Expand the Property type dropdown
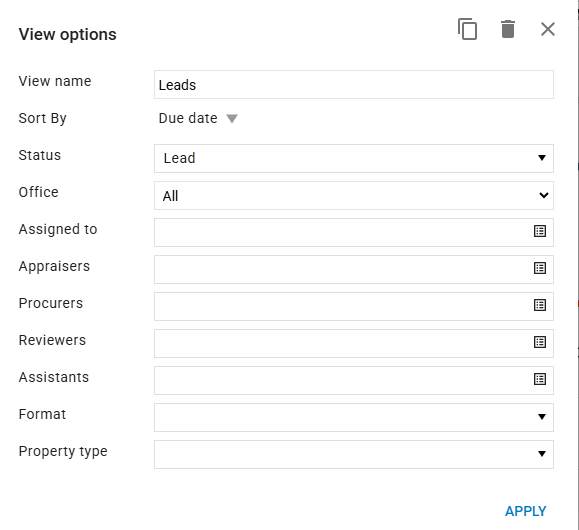The width and height of the screenshot is (579, 530). click(354, 454)
